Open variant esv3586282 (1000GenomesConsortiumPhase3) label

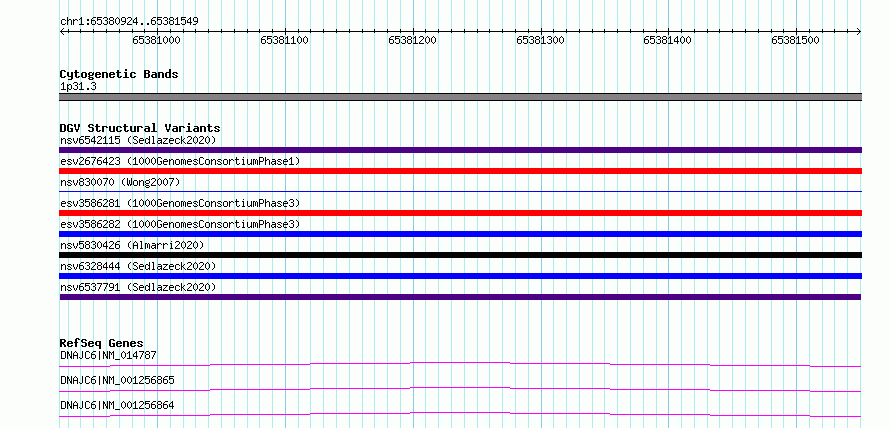tap(180, 224)
